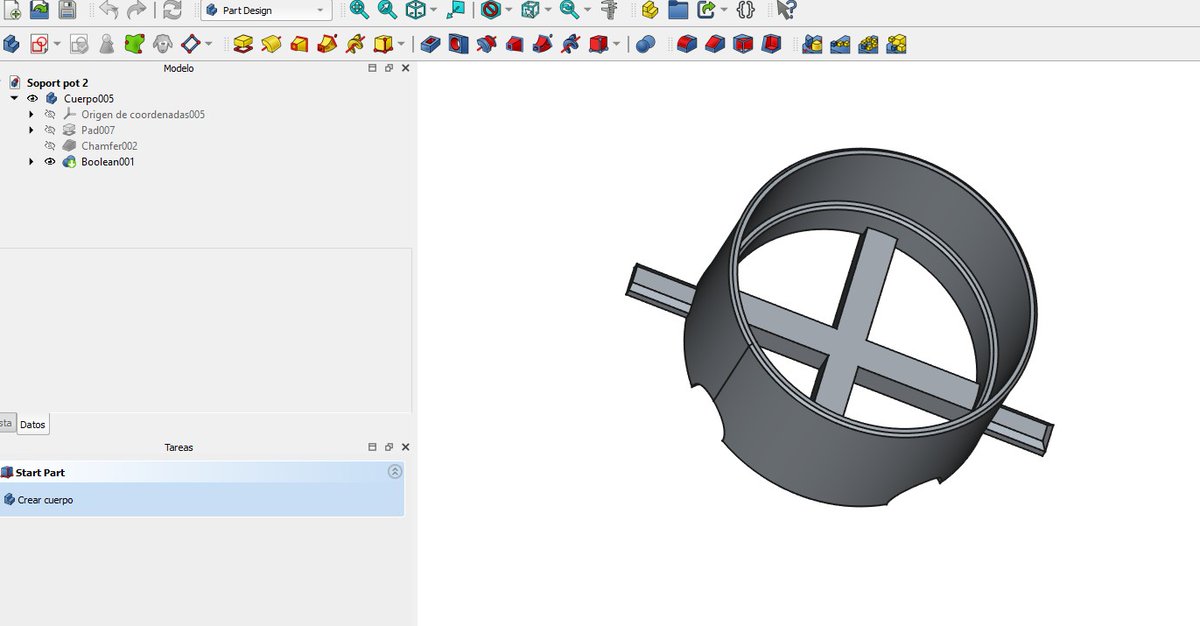Activate the Fillet tool

click(686, 44)
